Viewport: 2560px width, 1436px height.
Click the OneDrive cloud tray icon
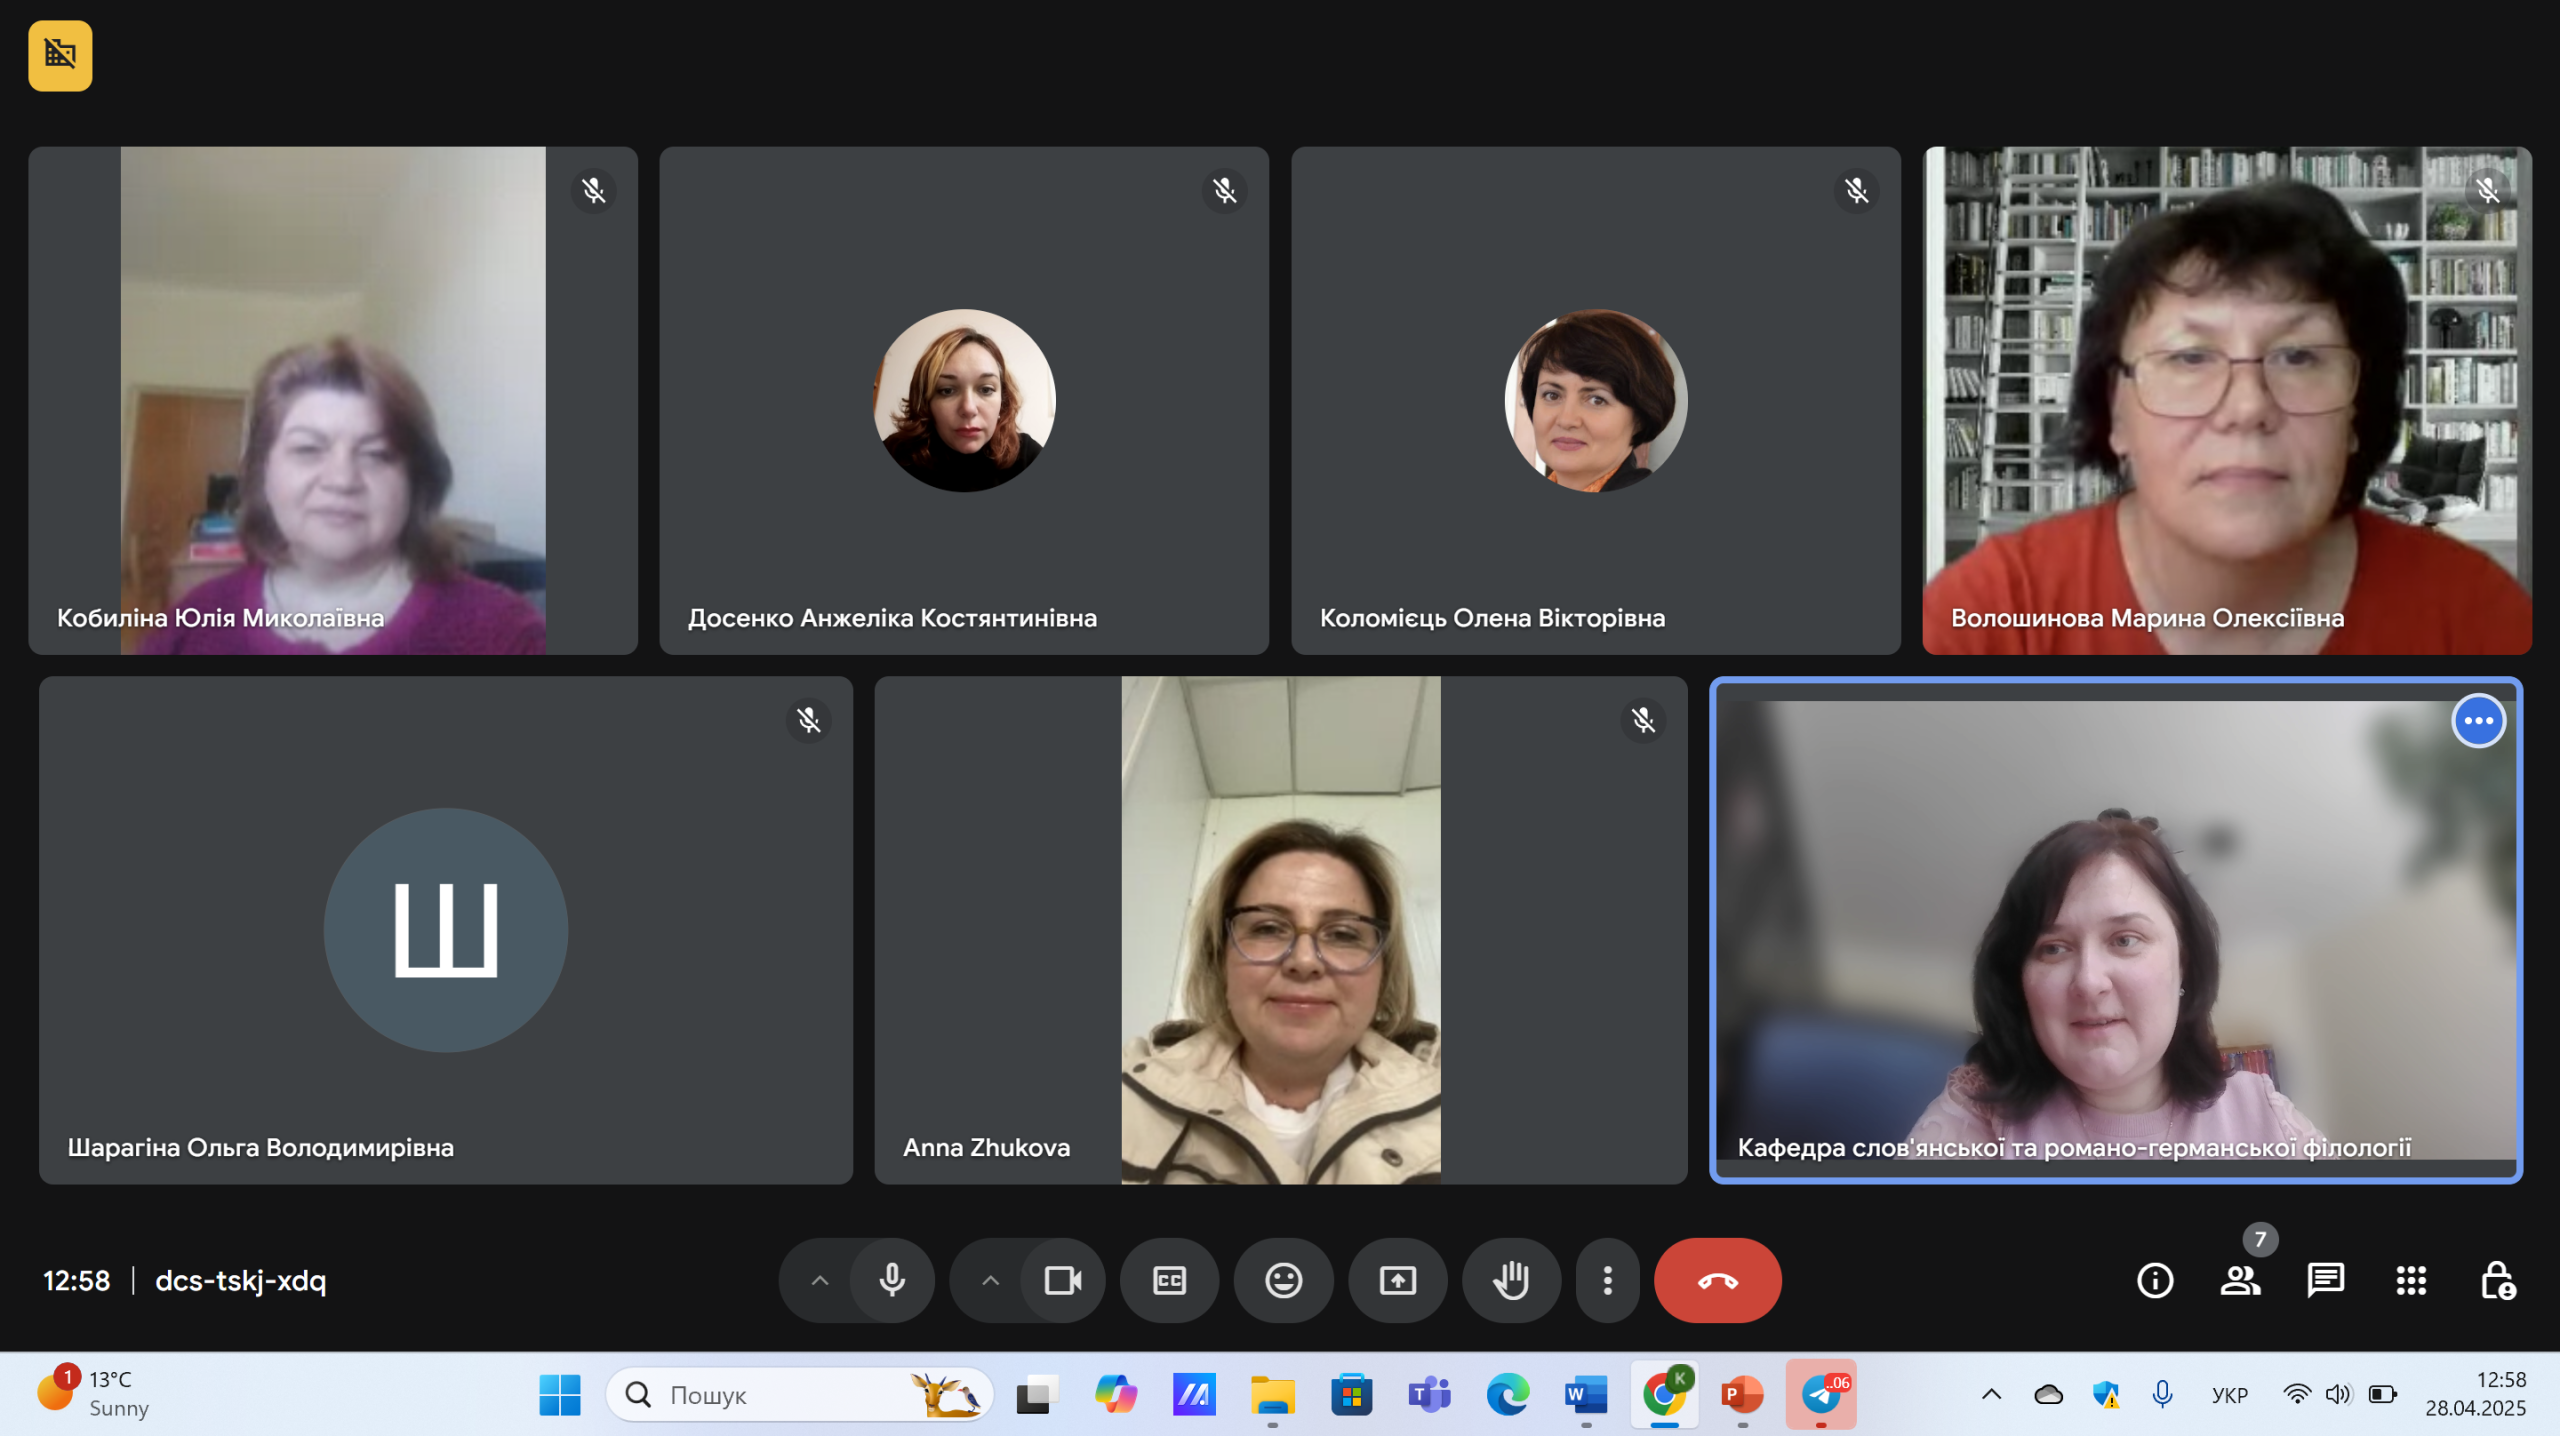coord(2048,1395)
